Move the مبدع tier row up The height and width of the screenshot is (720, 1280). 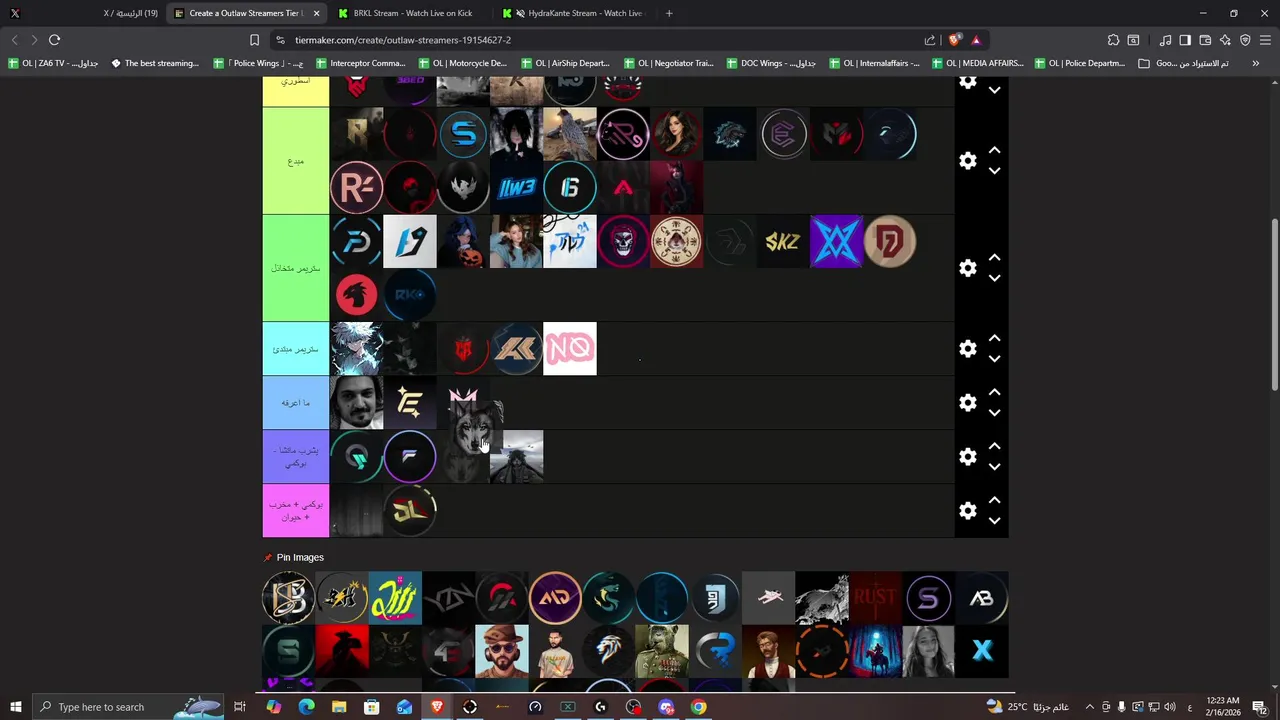pos(994,150)
